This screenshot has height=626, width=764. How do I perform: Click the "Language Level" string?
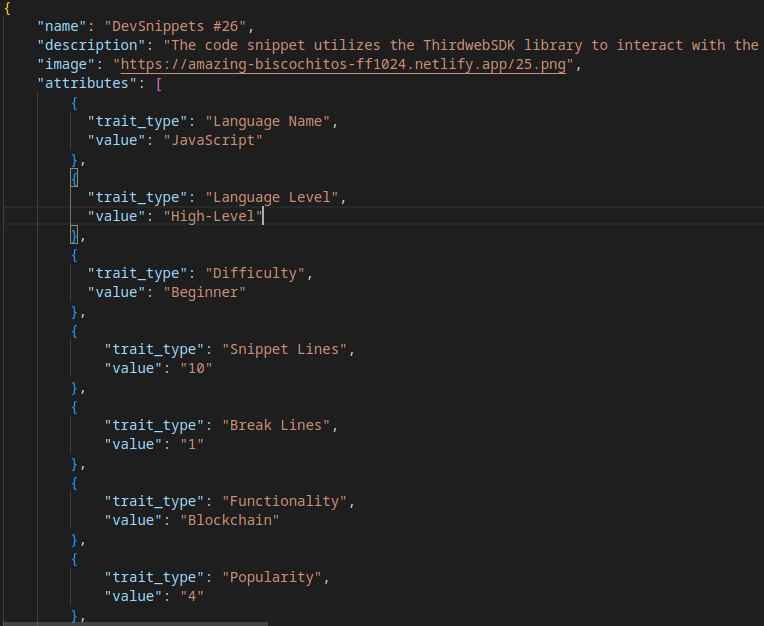[x=271, y=197]
